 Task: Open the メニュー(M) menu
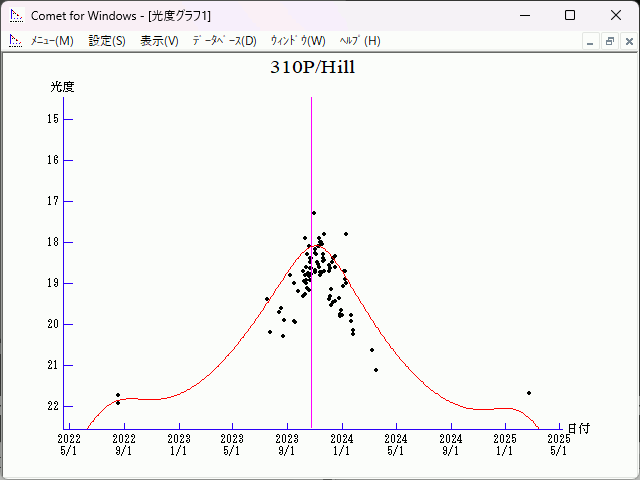[52, 41]
